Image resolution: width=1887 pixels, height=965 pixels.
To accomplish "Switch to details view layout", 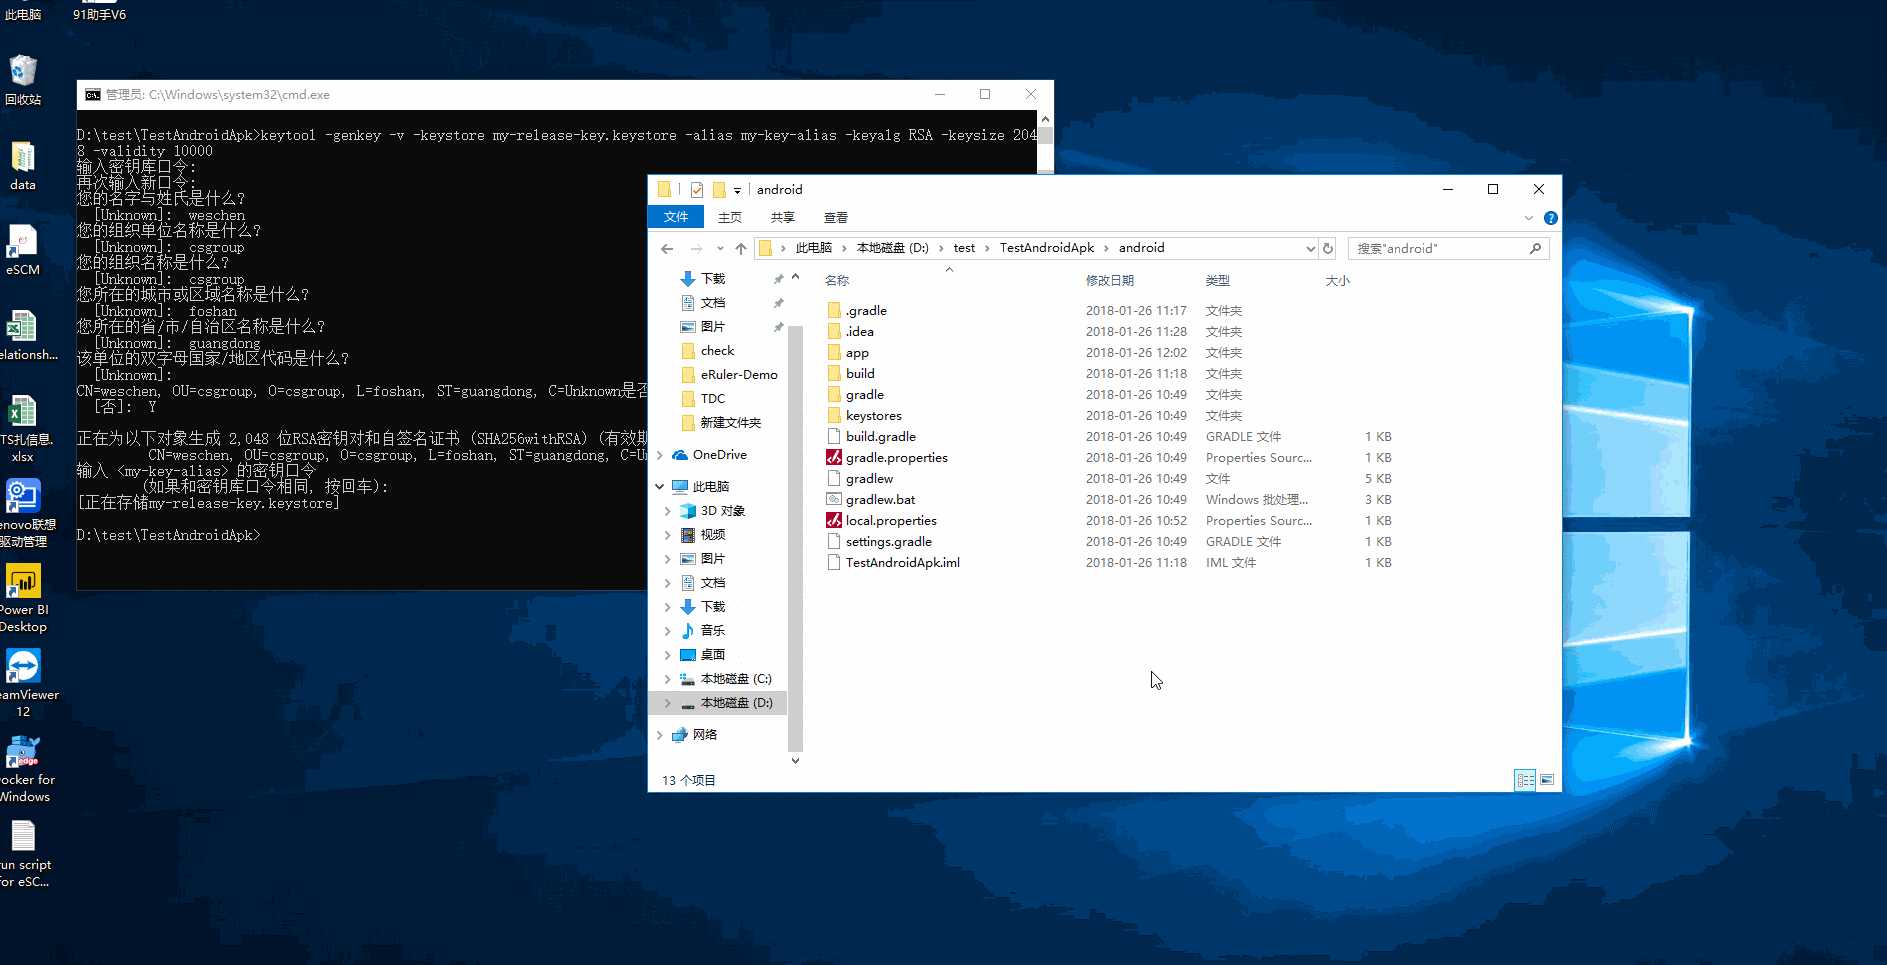I will tap(1525, 780).
